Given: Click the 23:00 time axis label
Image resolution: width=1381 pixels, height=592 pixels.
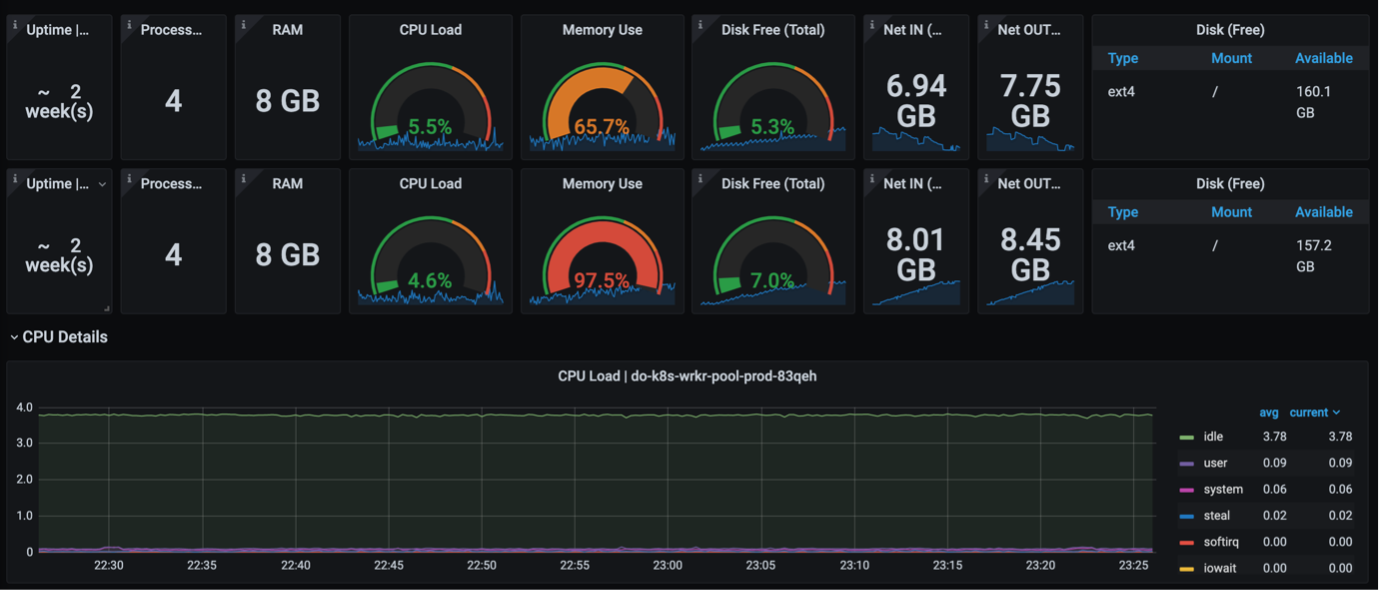Looking at the screenshot, I should click(x=668, y=565).
